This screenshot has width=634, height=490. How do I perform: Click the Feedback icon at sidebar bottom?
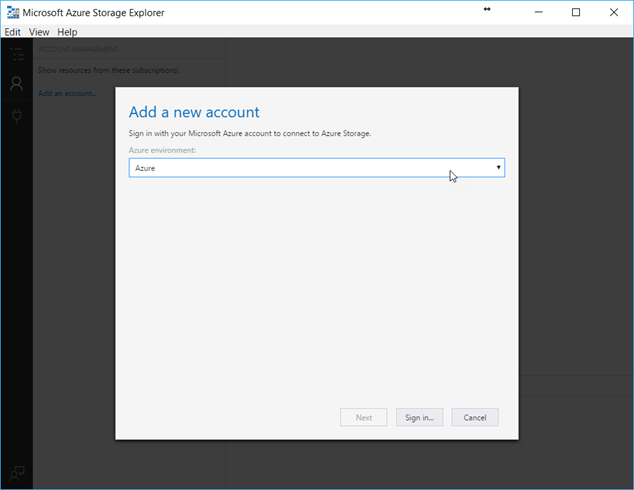coord(17,473)
